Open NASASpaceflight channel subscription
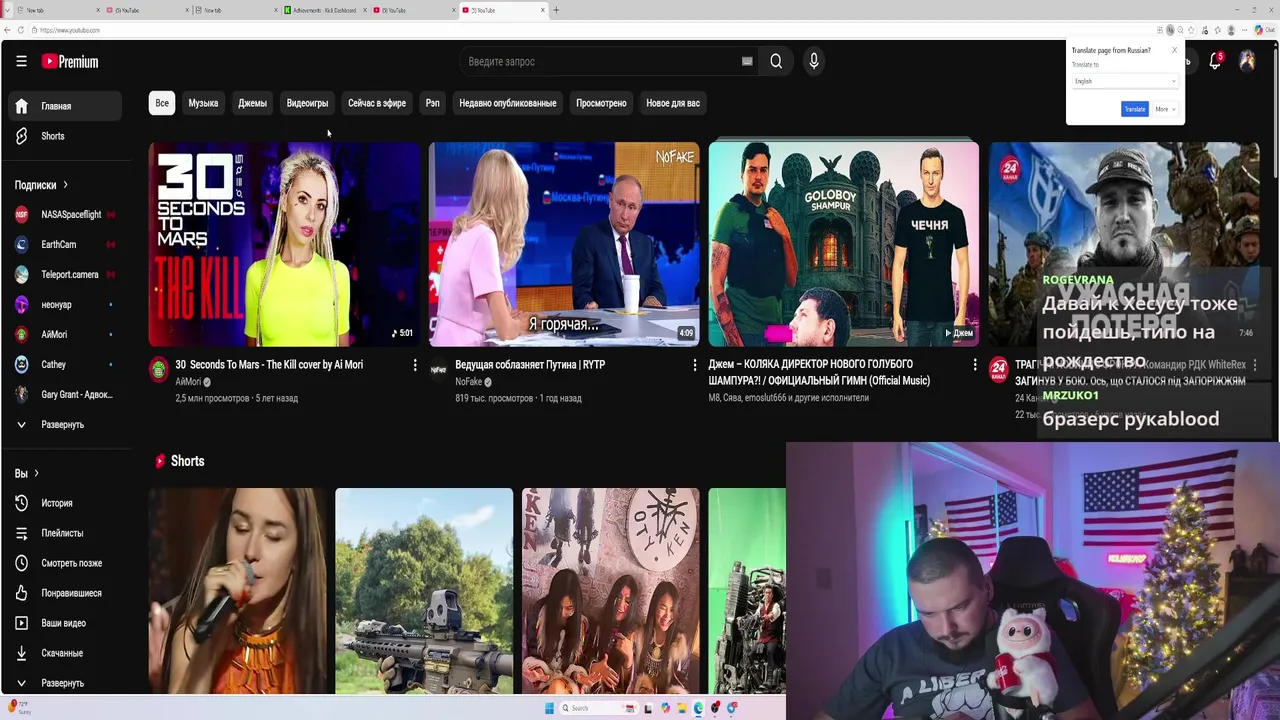Screen dimensions: 1280x720 64,214
